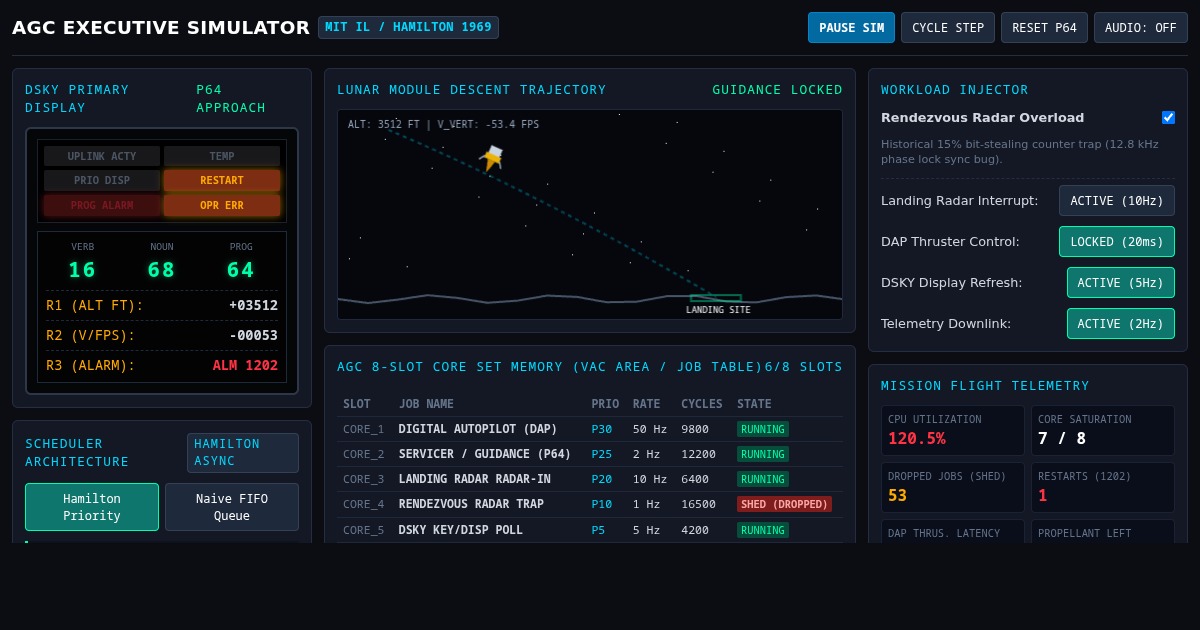1200x630 pixels.
Task: Click the CORE SATURATION 7 / 8 card
Action: 1103,431
